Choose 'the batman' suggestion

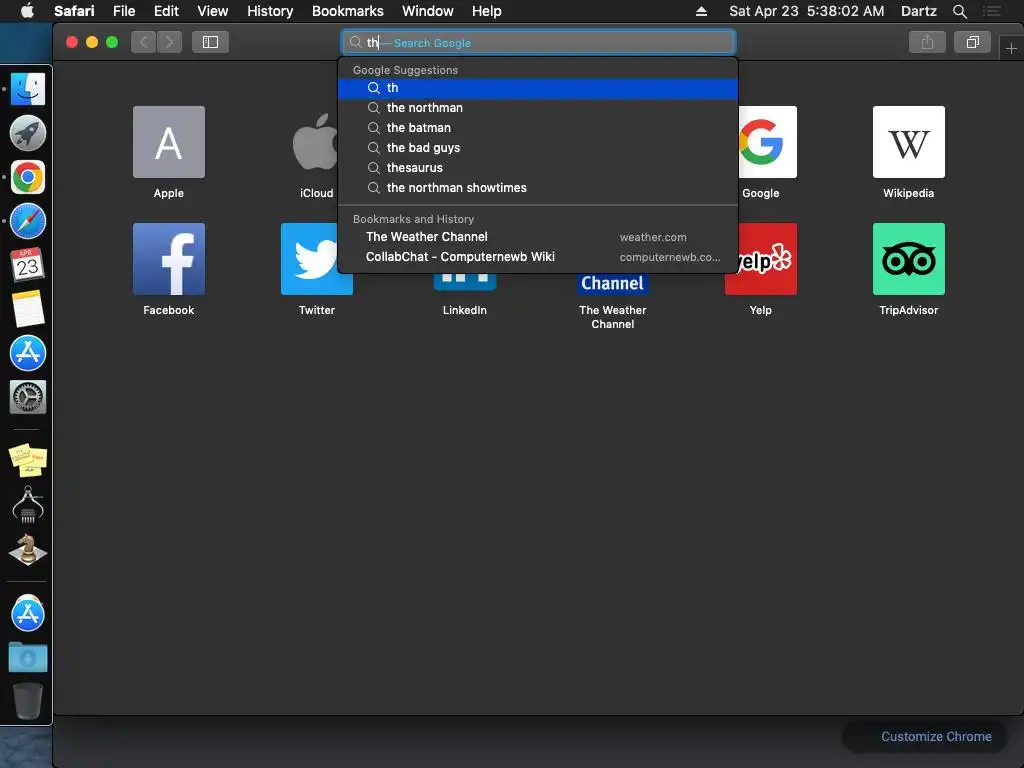point(538,128)
